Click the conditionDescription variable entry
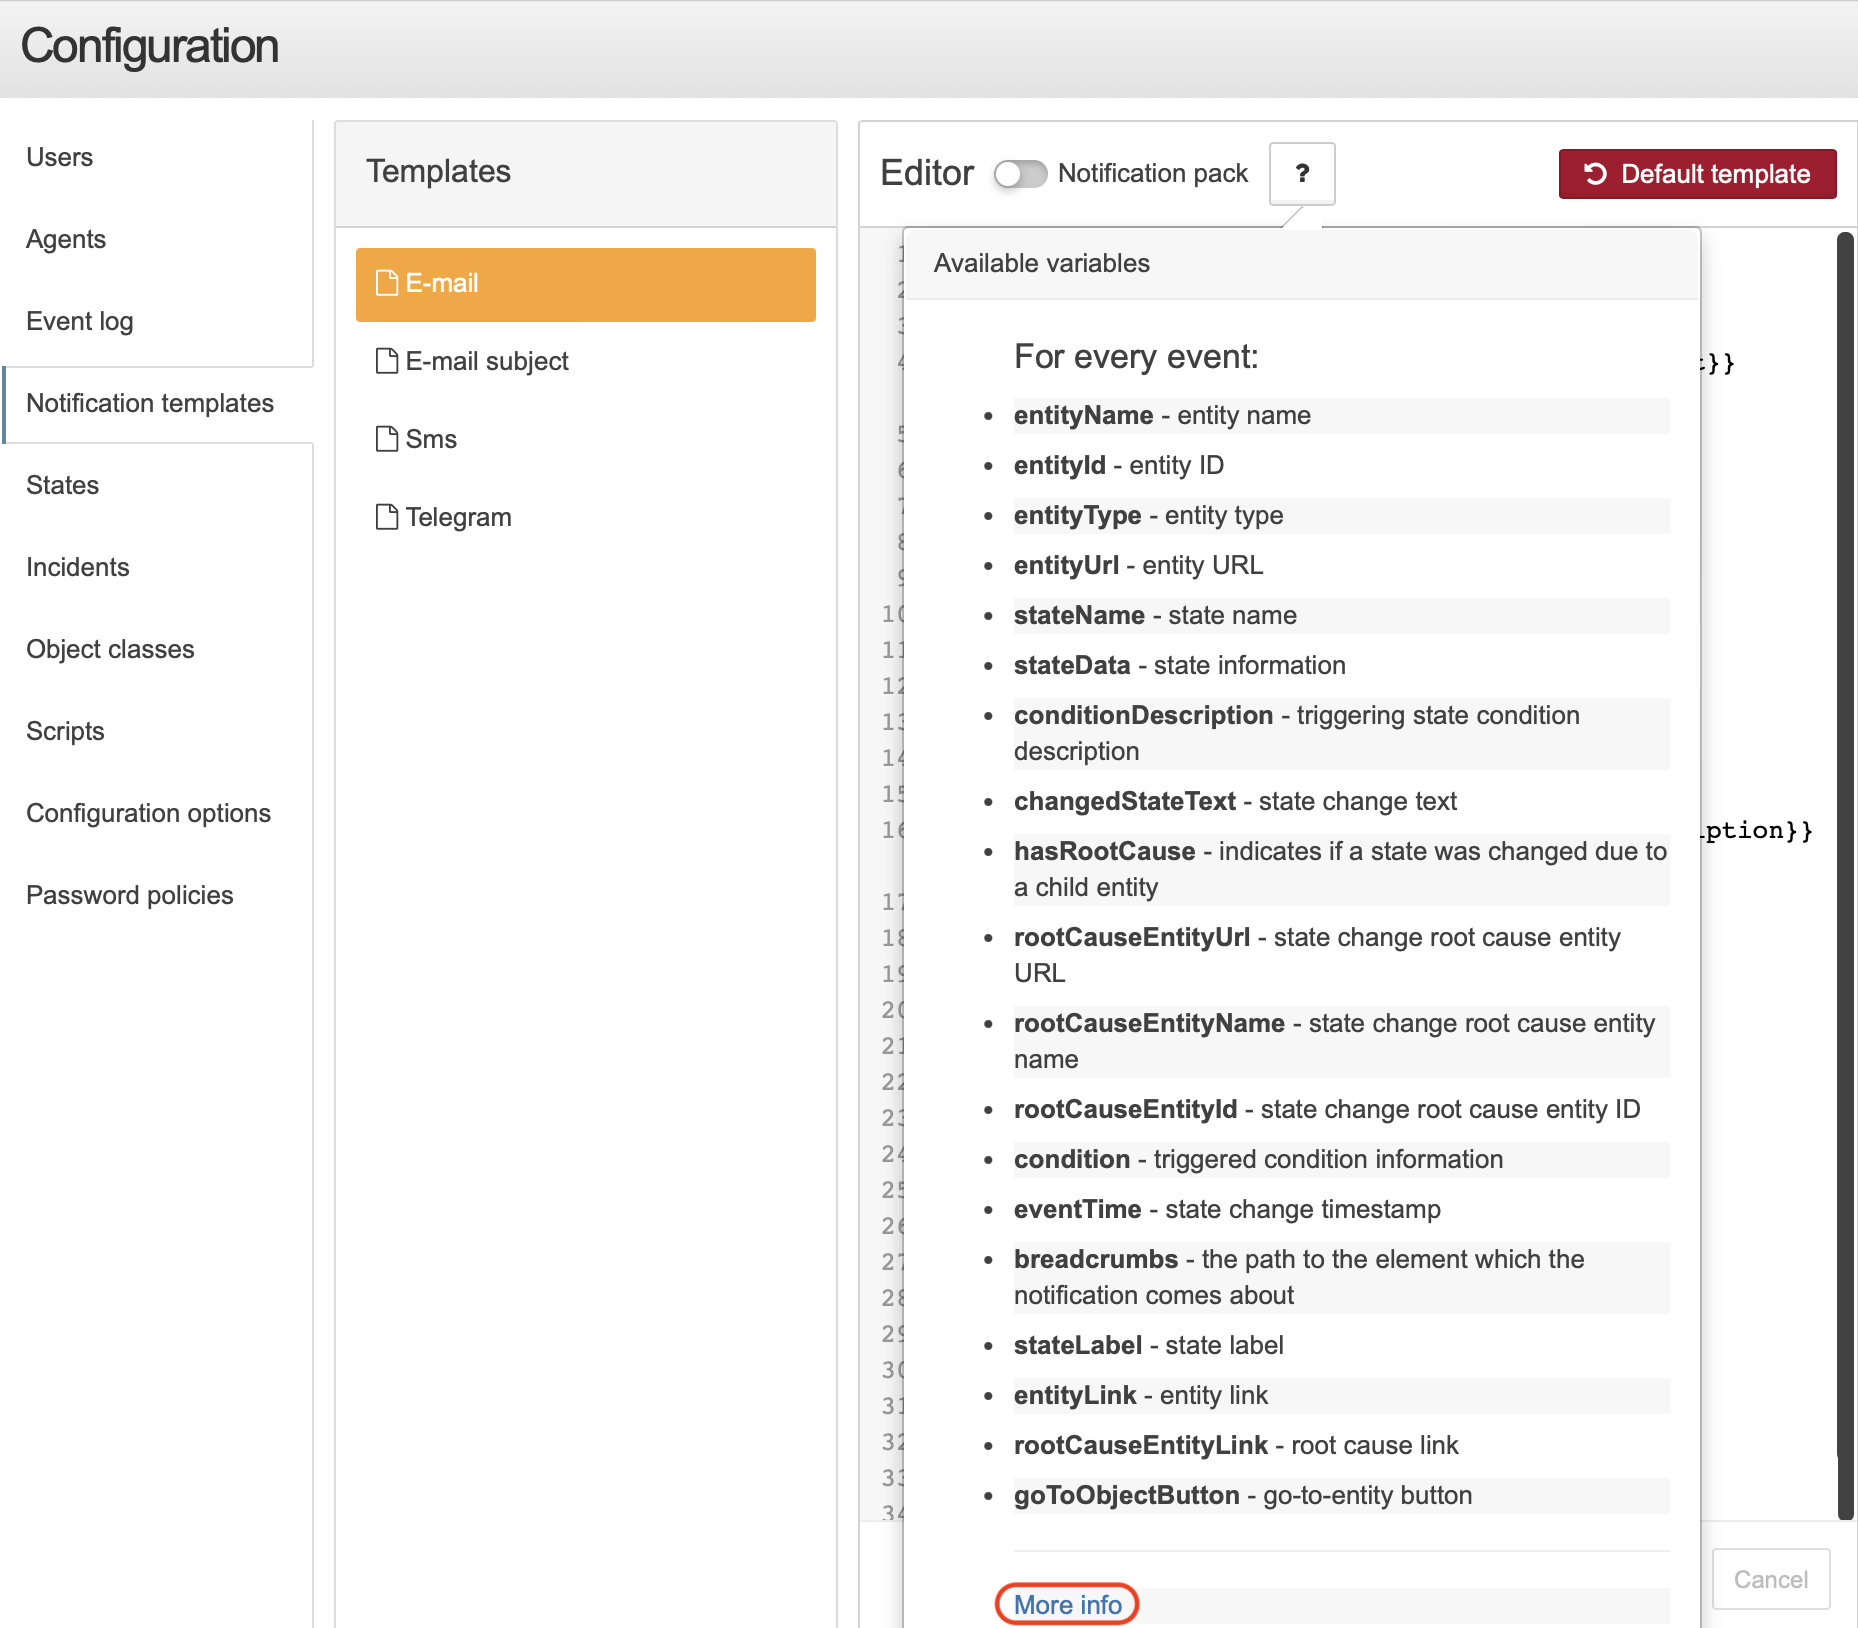Image resolution: width=1858 pixels, height=1628 pixels. pyautogui.click(x=1341, y=734)
